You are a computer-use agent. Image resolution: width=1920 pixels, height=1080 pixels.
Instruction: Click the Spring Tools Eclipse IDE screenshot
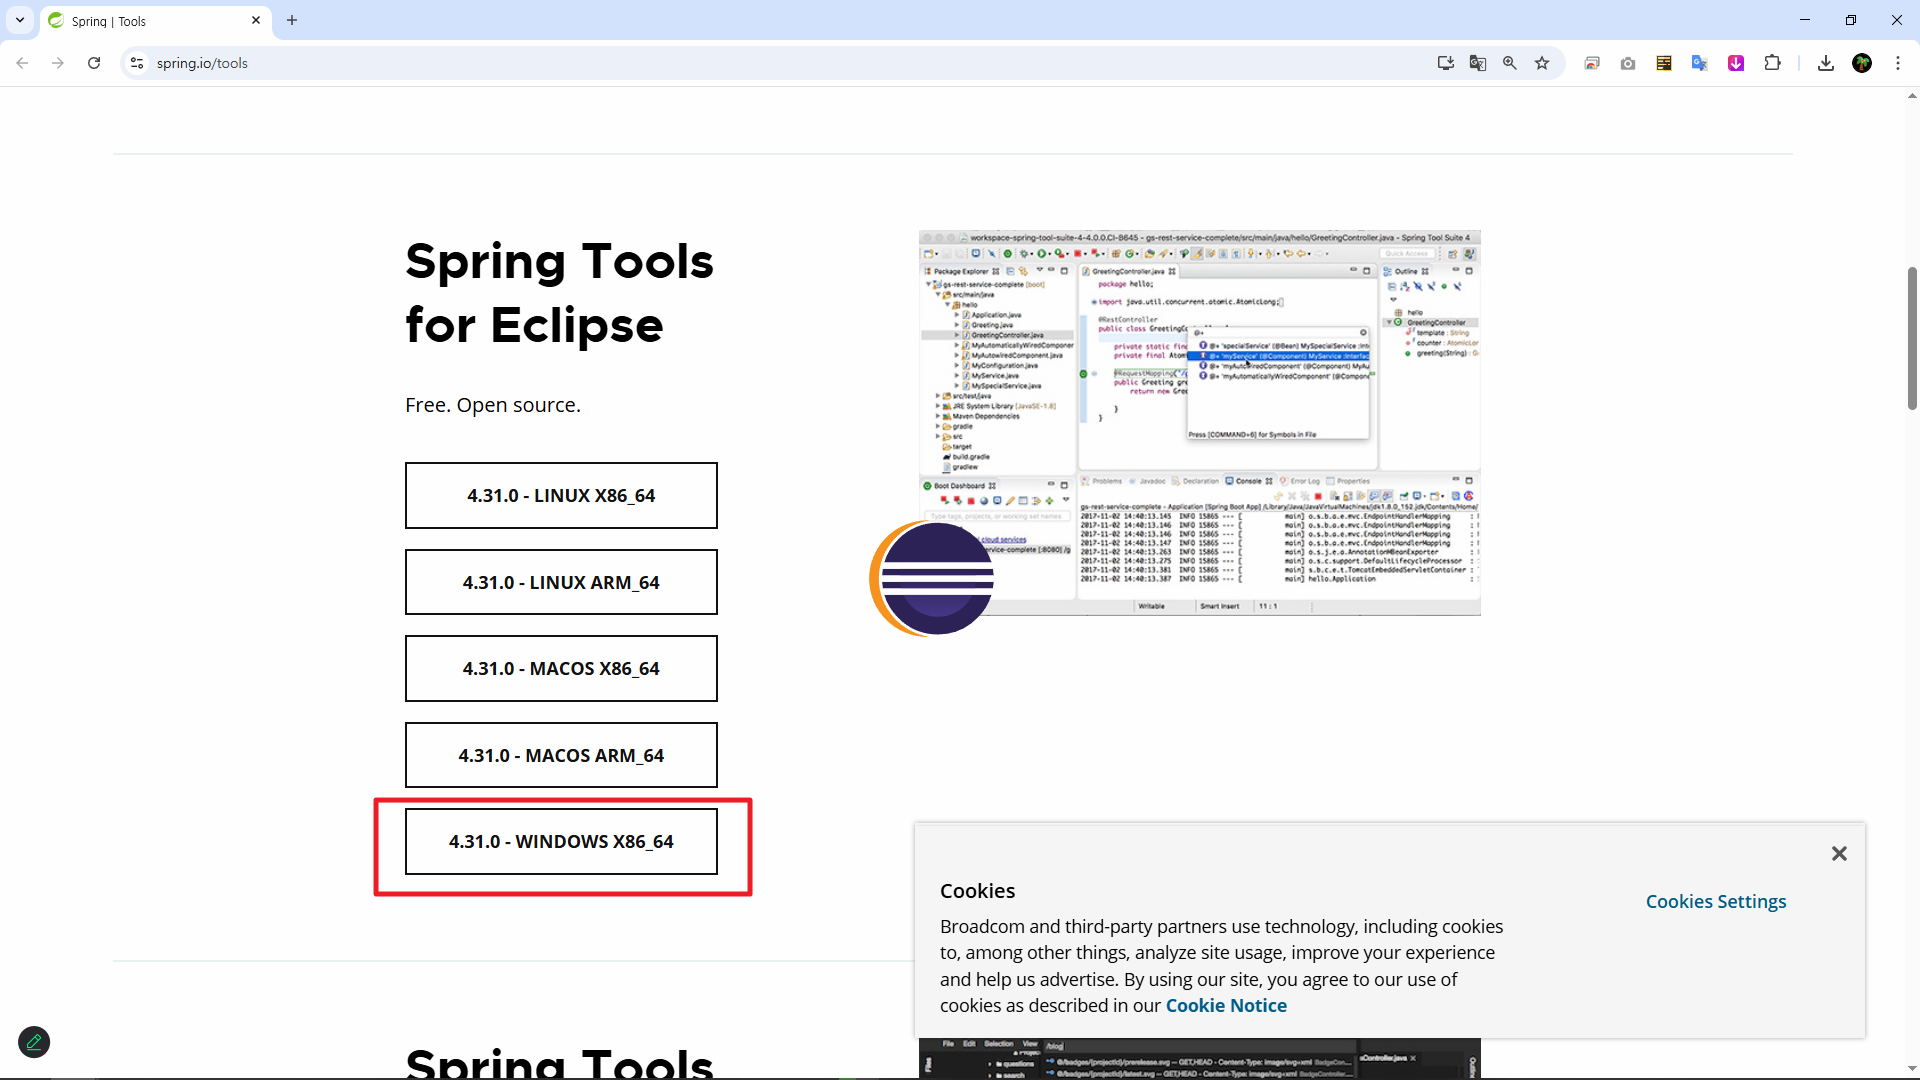tap(1199, 423)
